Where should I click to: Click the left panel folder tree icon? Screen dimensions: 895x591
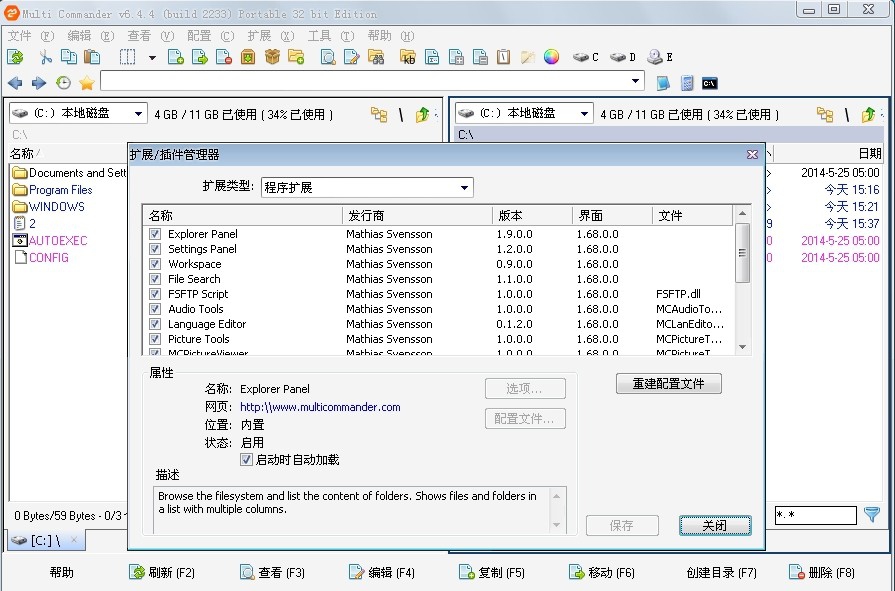tap(379, 114)
